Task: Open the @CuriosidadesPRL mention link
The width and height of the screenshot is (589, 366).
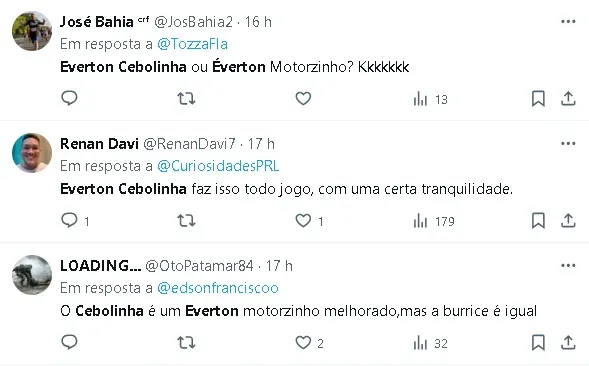Action: [218, 166]
